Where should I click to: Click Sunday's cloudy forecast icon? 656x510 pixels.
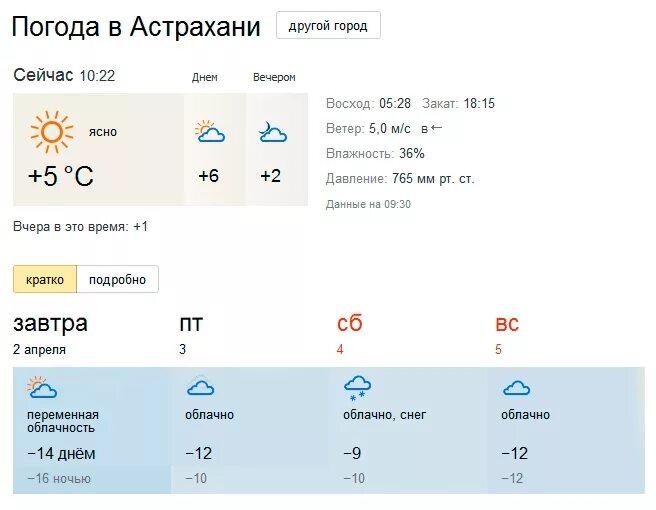pos(516,388)
